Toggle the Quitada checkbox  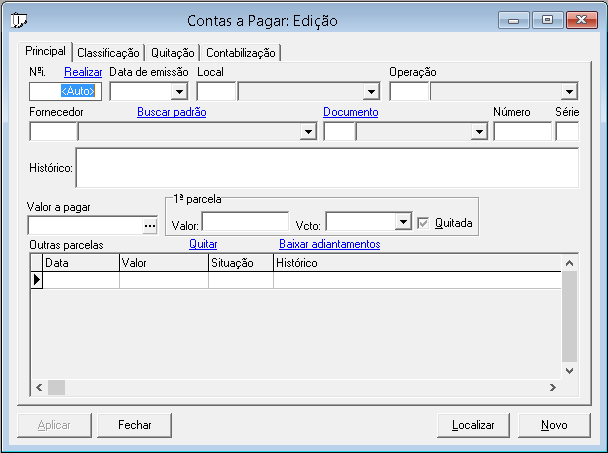pos(424,222)
